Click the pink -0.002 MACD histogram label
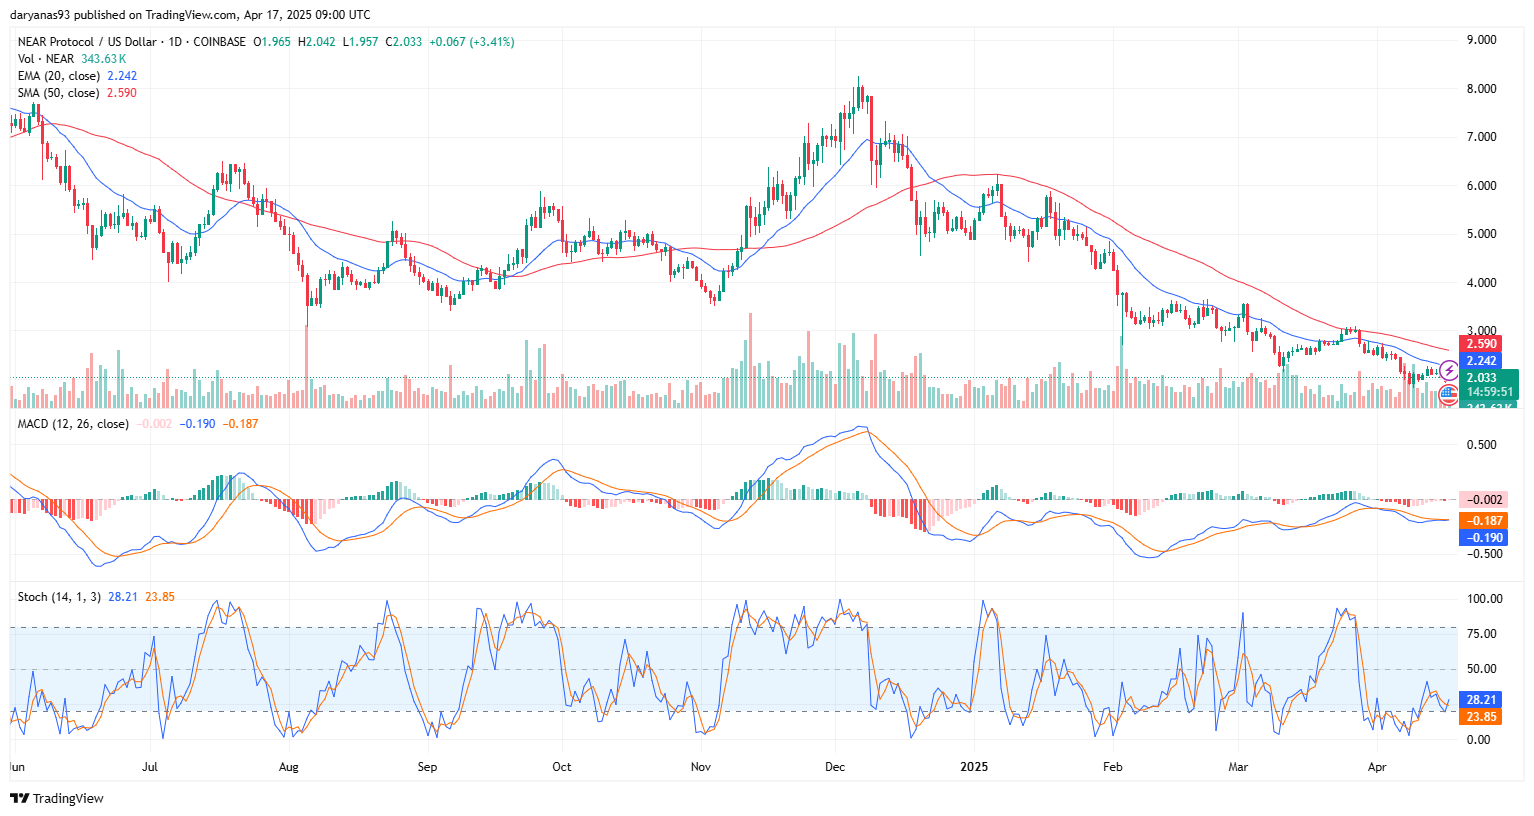The width and height of the screenshot is (1534, 816). (x=1483, y=500)
